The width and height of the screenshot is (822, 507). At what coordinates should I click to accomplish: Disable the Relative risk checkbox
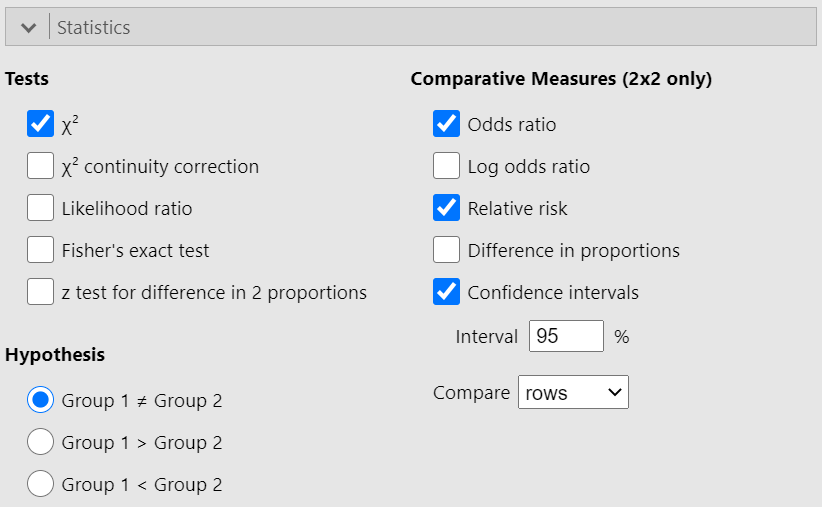click(x=446, y=208)
